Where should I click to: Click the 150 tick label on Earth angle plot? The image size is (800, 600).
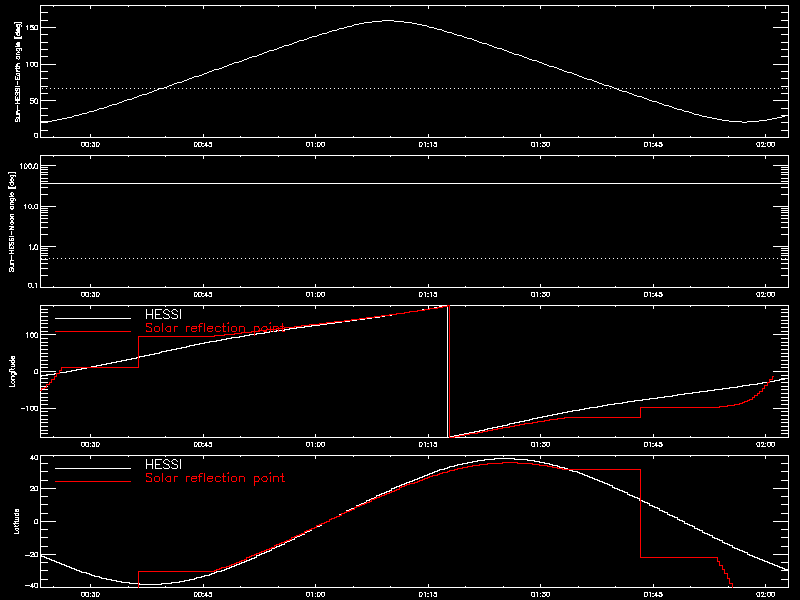[32, 28]
